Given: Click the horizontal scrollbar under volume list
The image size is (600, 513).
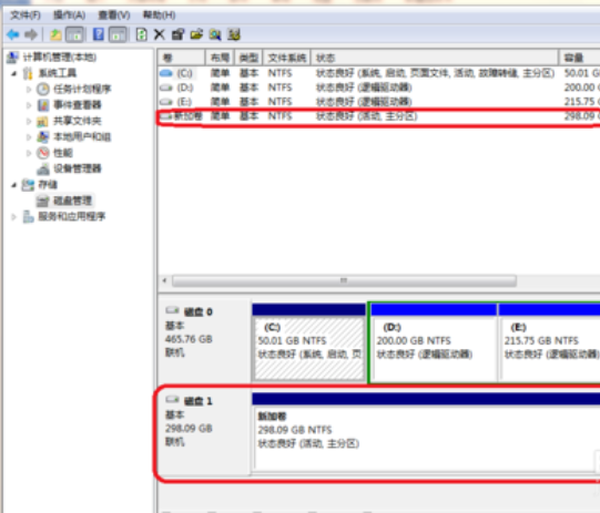Looking at the screenshot, I should click(x=340, y=281).
